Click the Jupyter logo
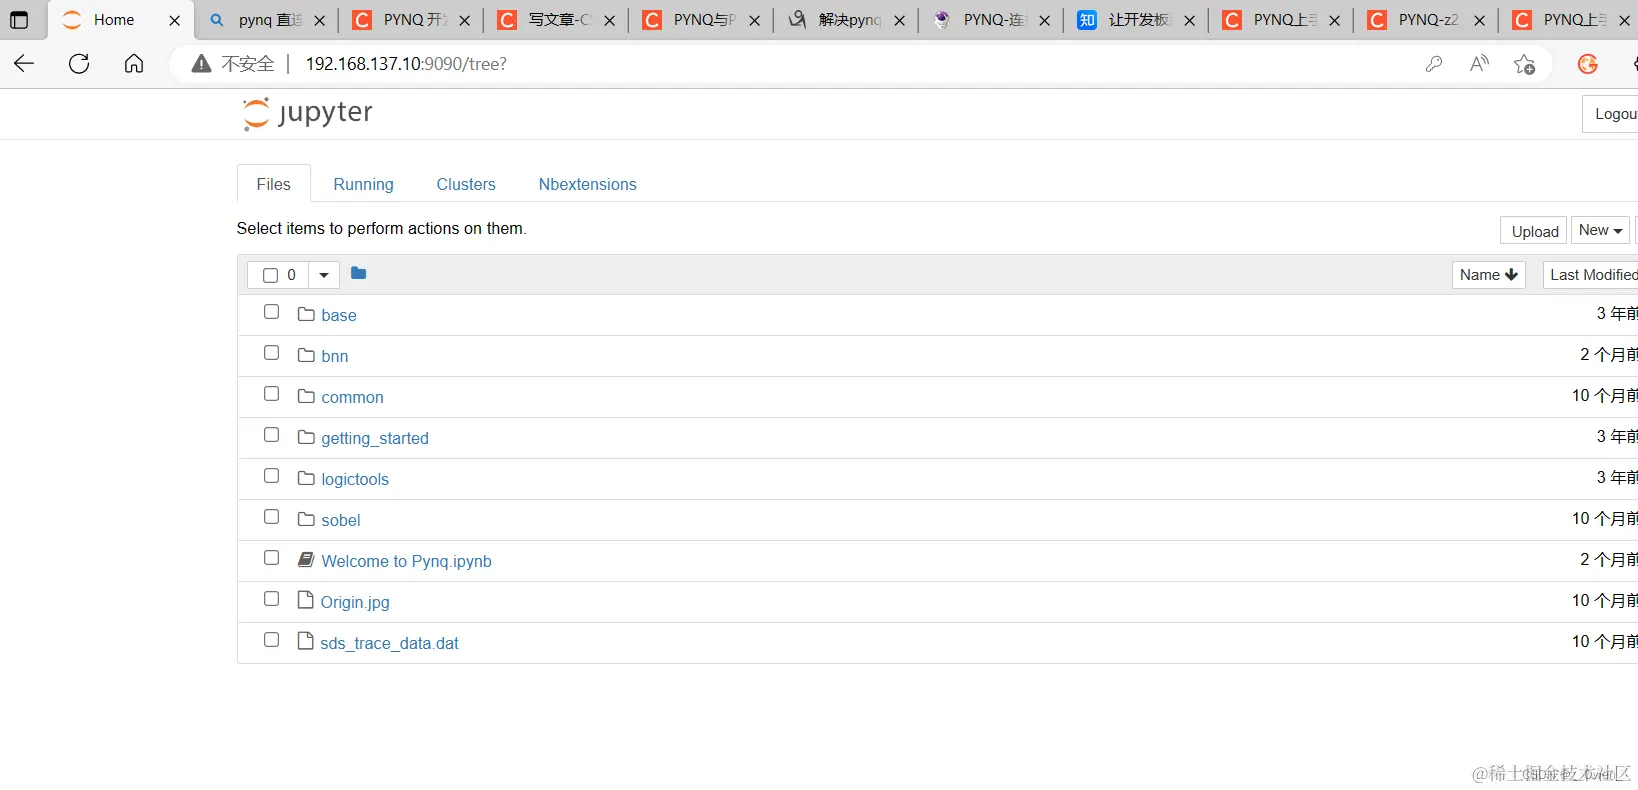Screen dimensions: 1638x790 coord(307,113)
